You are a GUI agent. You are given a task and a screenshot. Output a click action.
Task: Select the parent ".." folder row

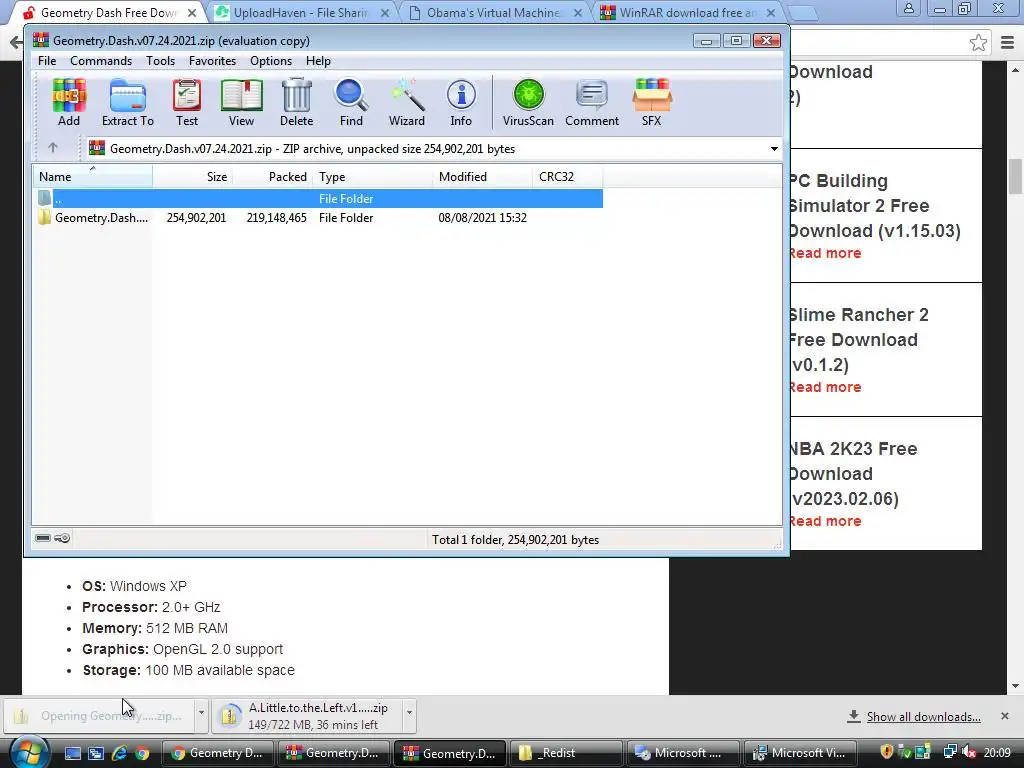coord(319,199)
